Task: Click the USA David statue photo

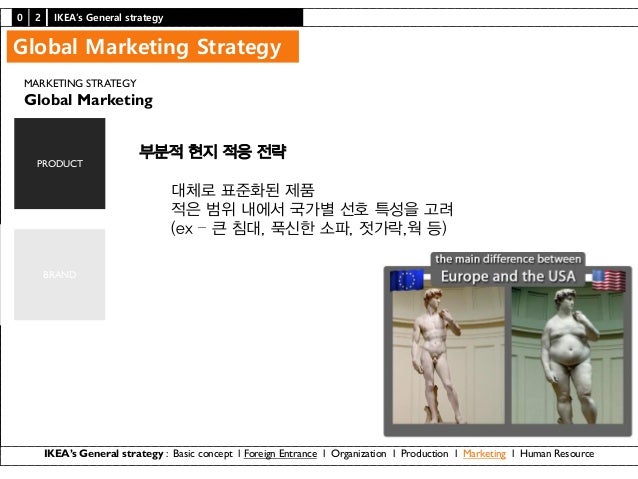Action: 567,356
